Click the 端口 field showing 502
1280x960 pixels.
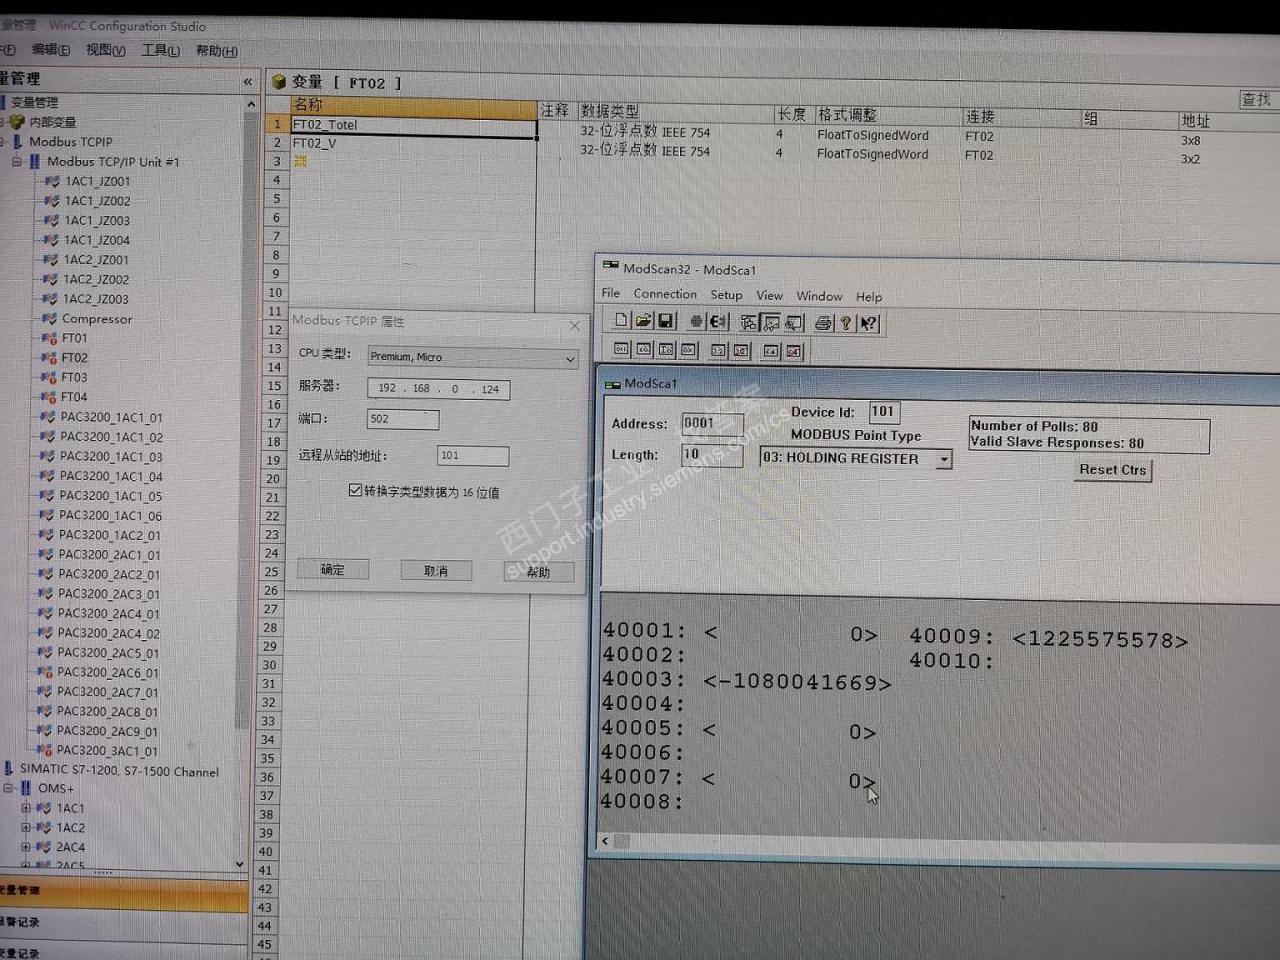[x=403, y=419]
